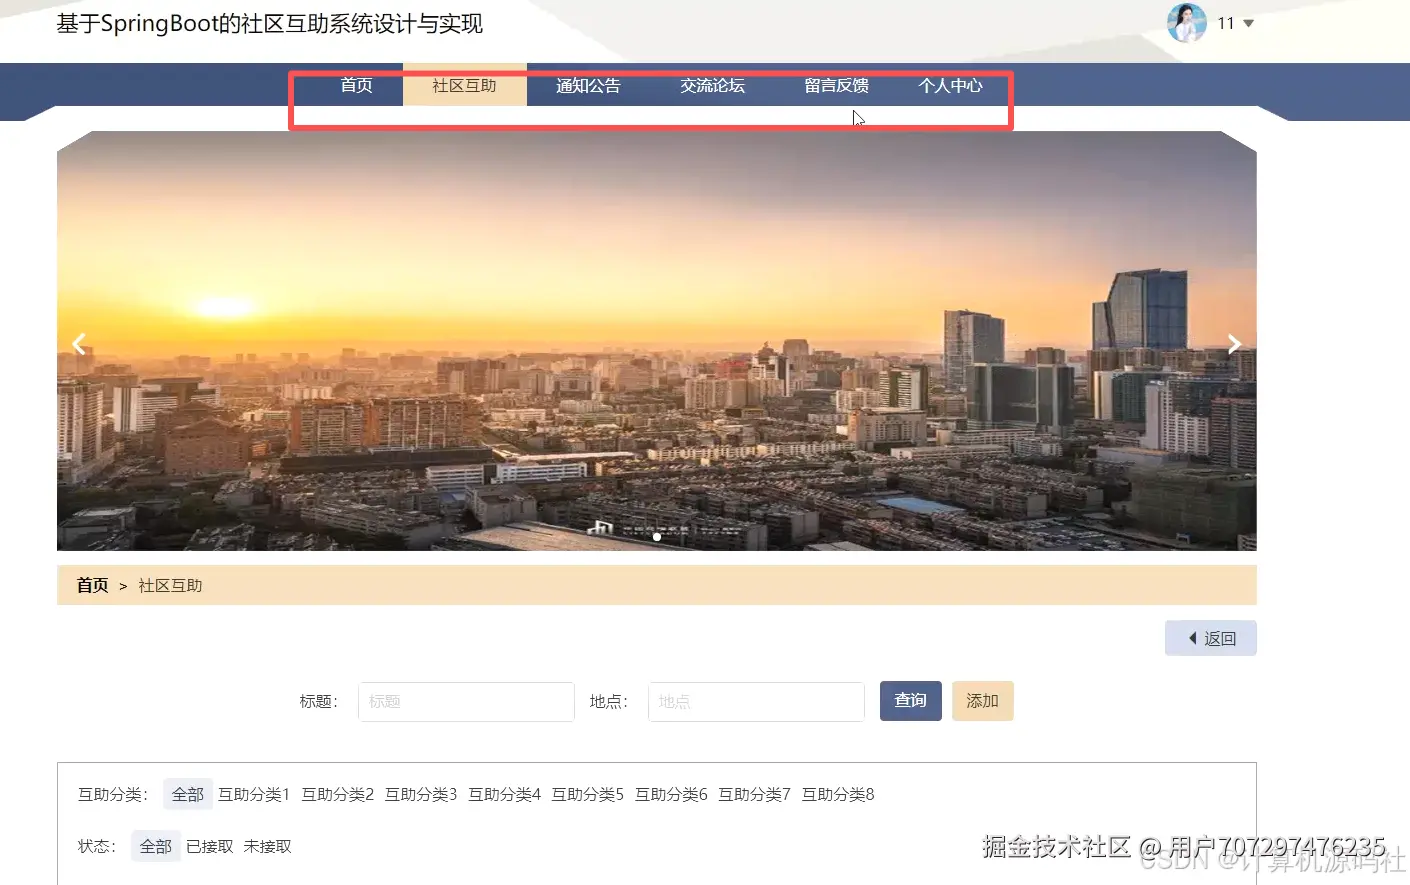1410x885 pixels.
Task: Select the carousel dot indicator
Action: [657, 537]
